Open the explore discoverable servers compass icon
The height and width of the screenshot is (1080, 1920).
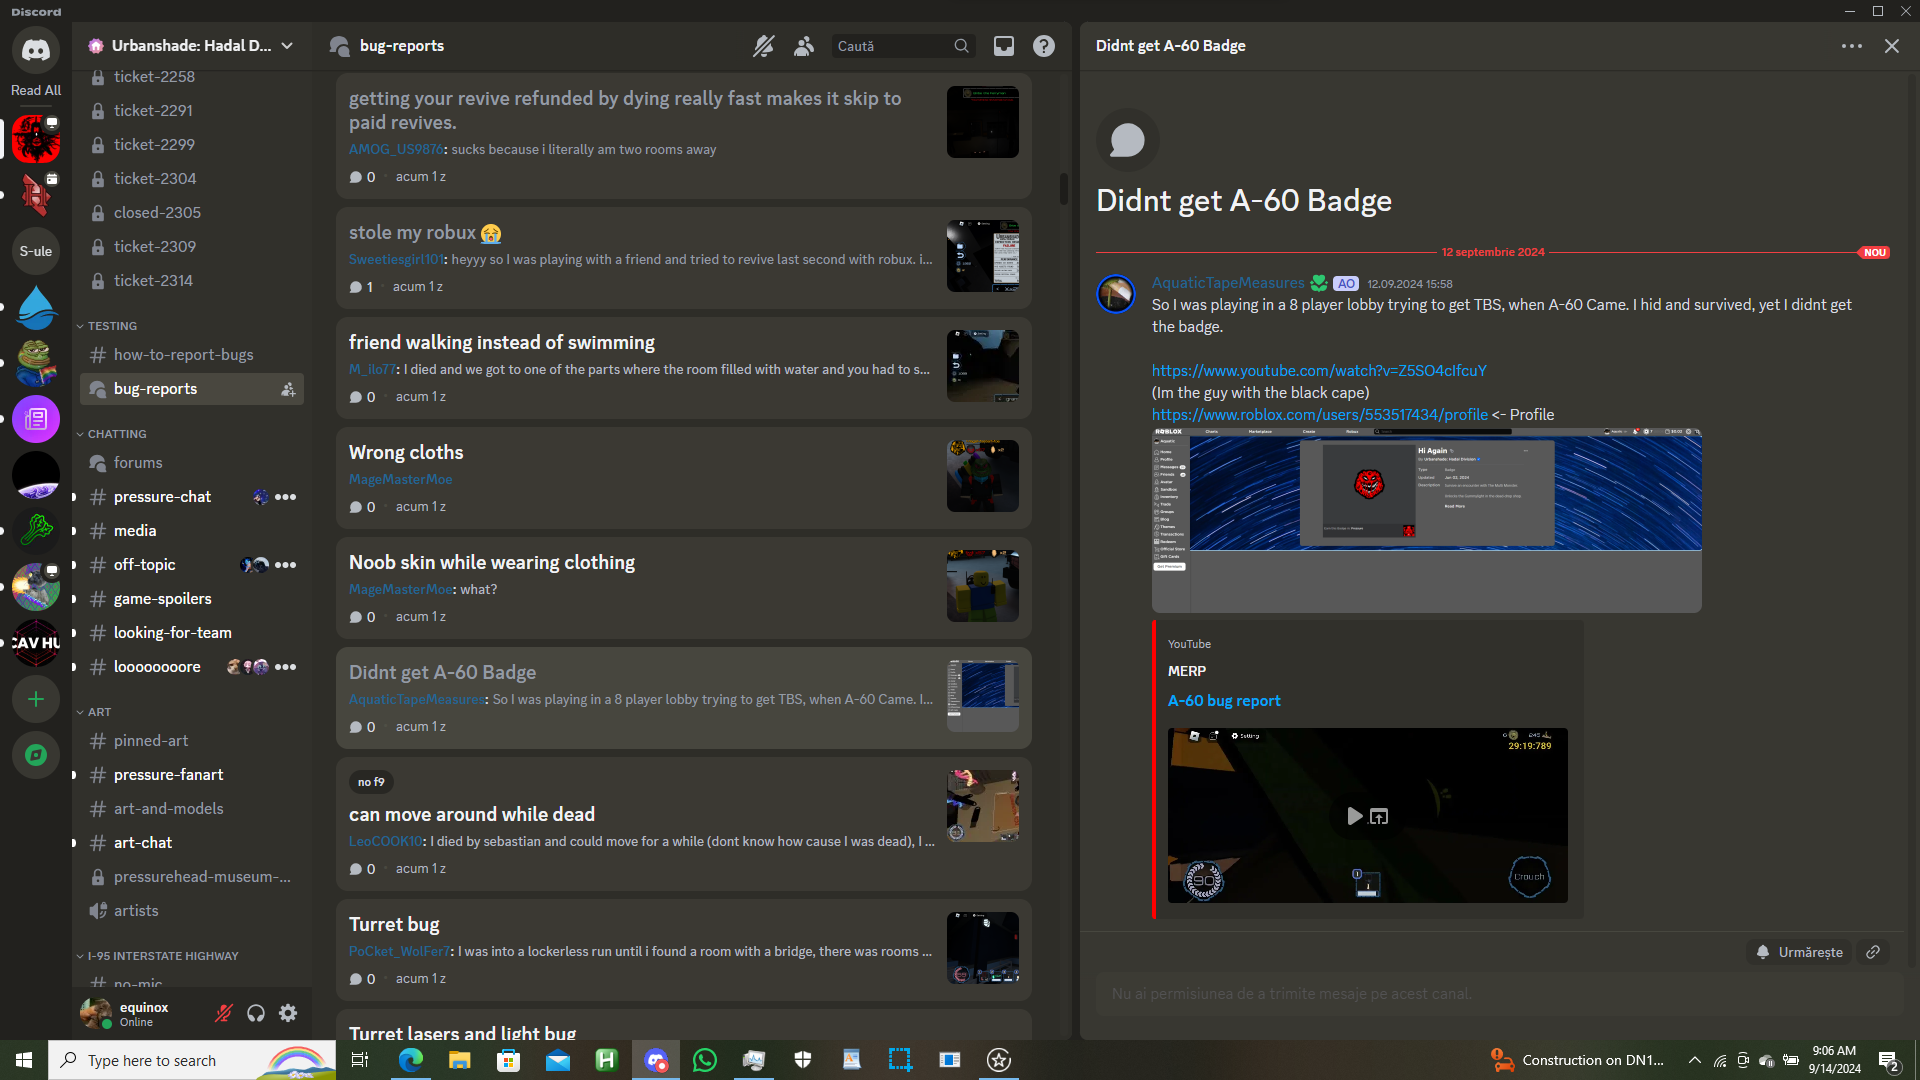pyautogui.click(x=36, y=755)
